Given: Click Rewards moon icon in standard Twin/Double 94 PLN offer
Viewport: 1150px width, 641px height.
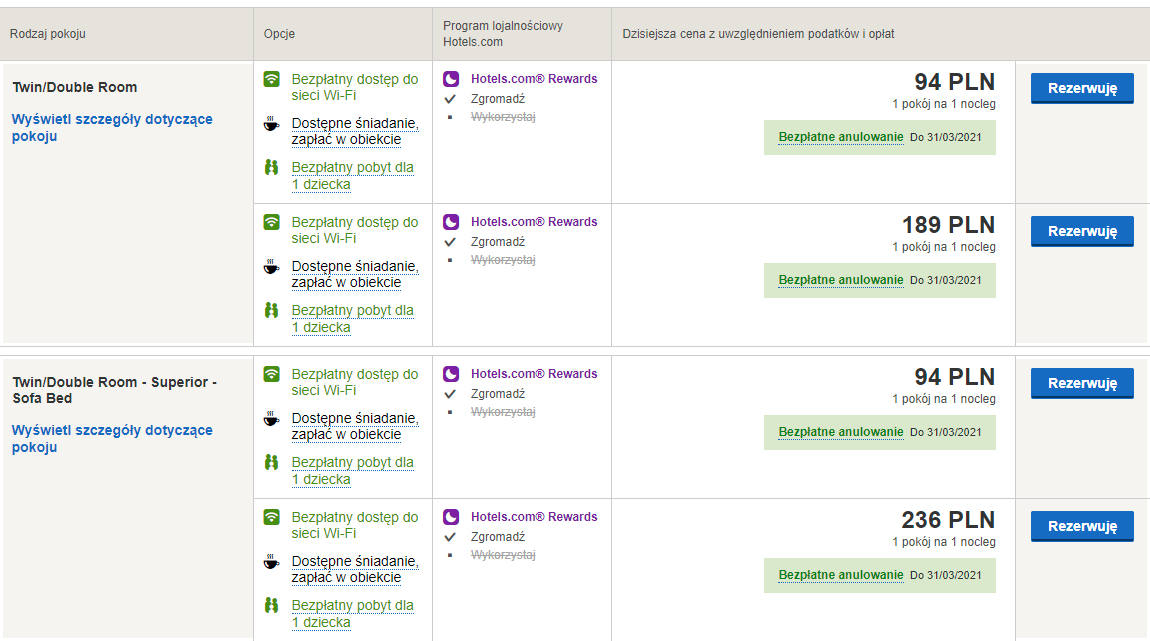Looking at the screenshot, I should [451, 78].
